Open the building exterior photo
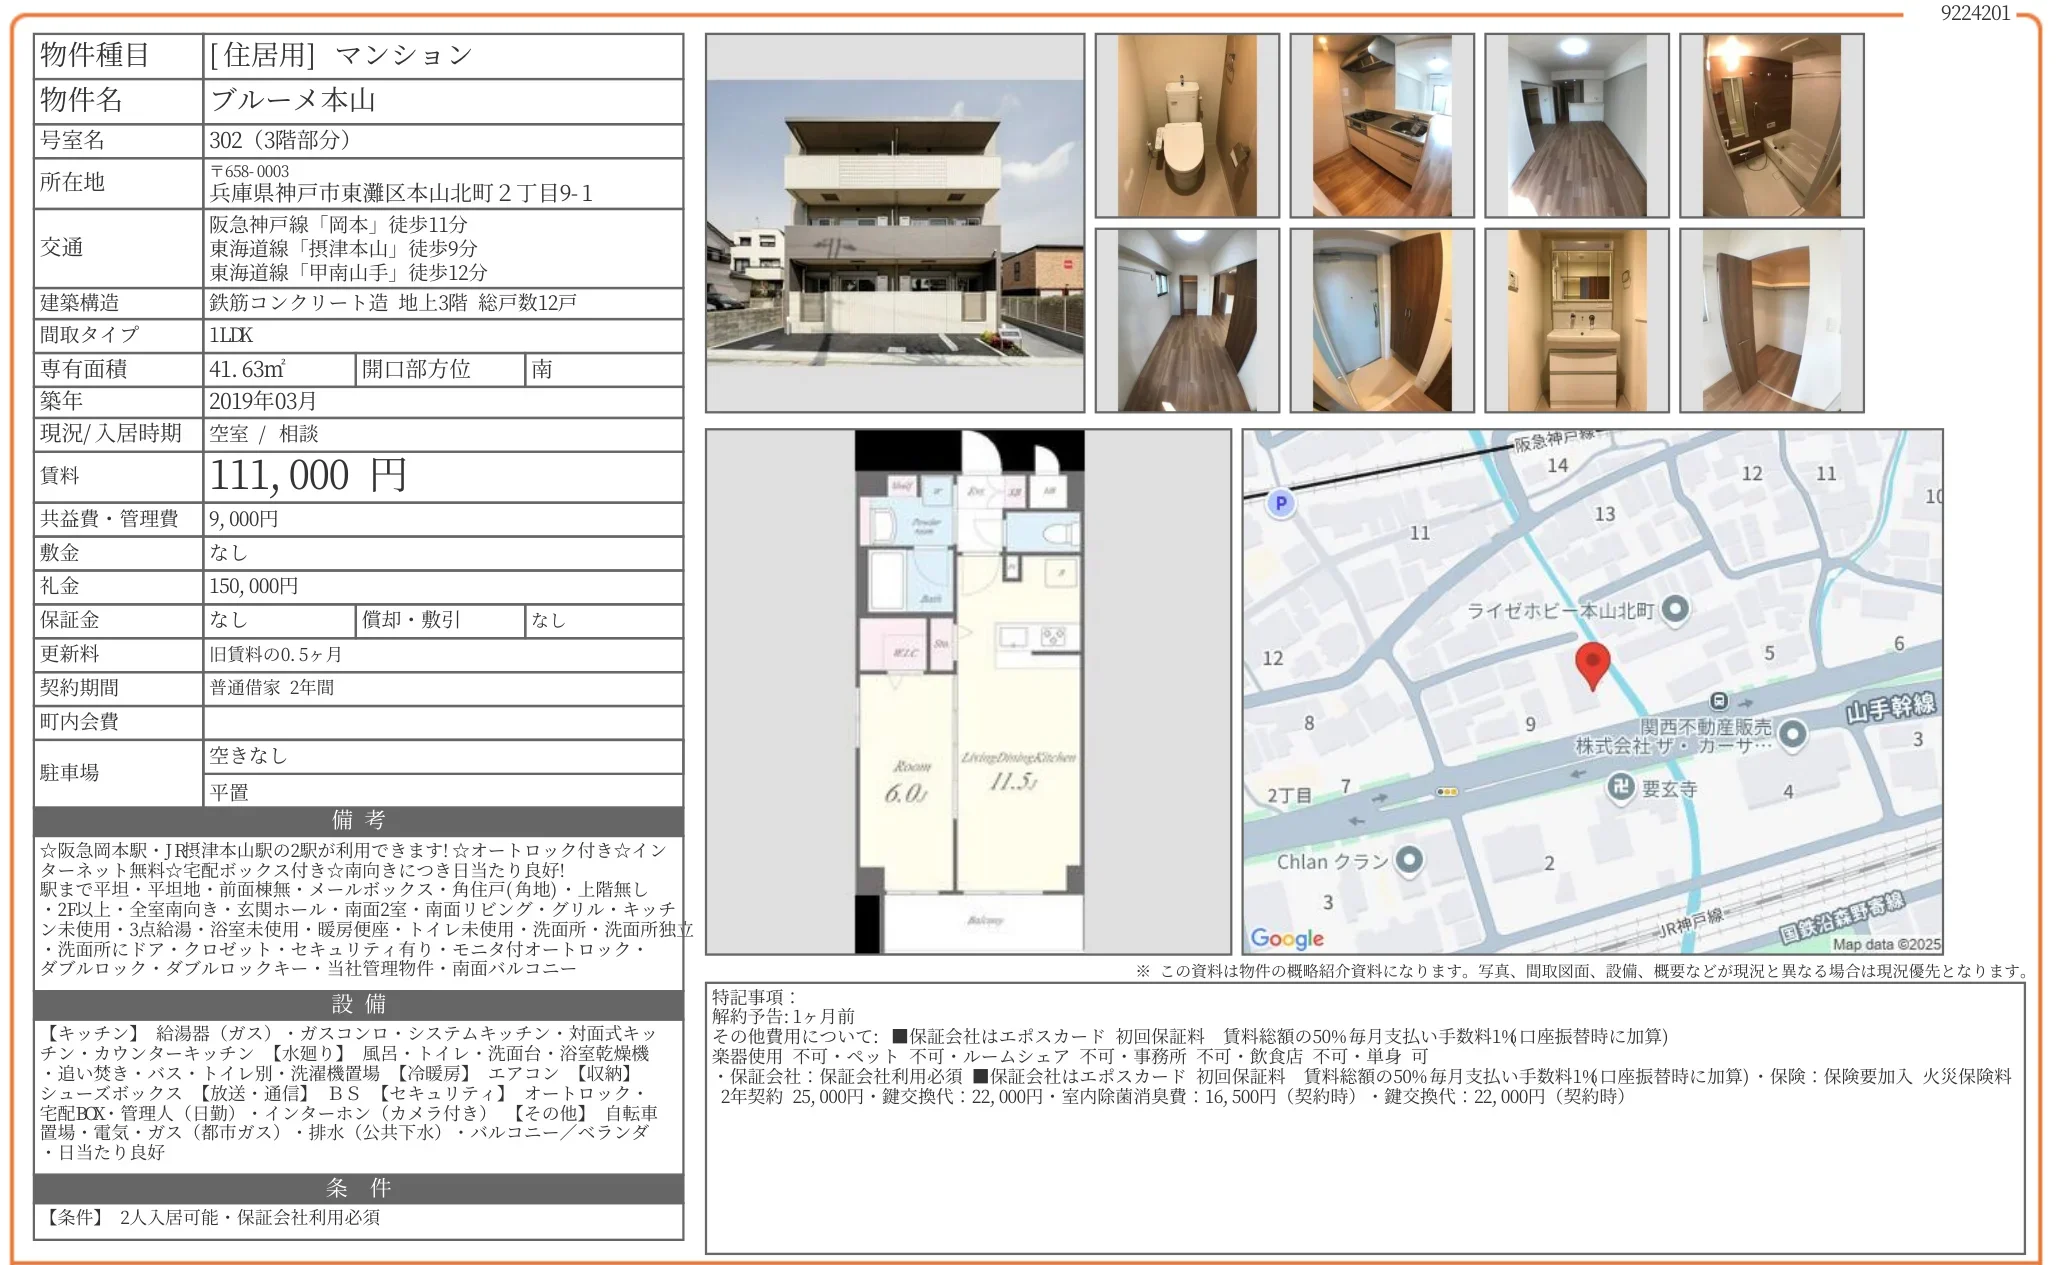The height and width of the screenshot is (1265, 2056). pos(894,223)
